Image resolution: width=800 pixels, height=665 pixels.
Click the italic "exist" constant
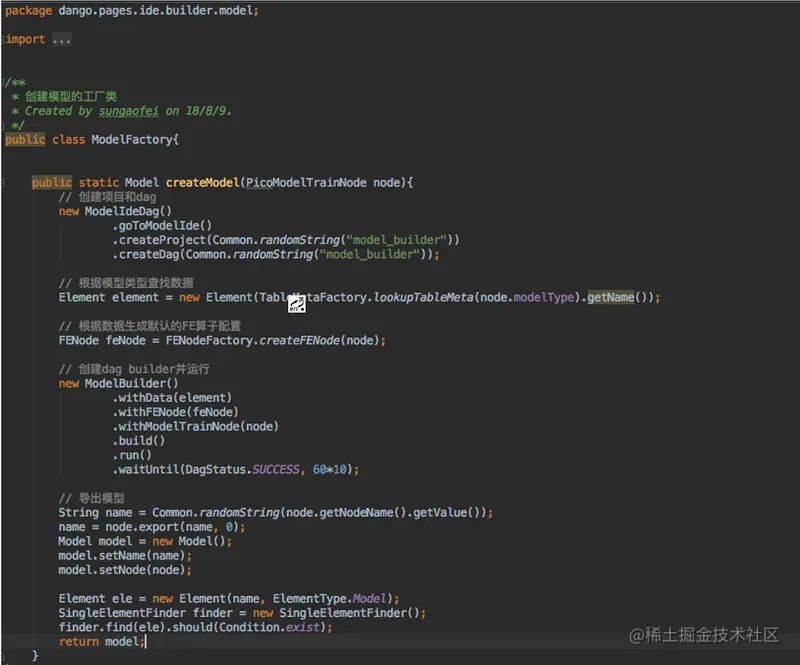click(x=303, y=627)
